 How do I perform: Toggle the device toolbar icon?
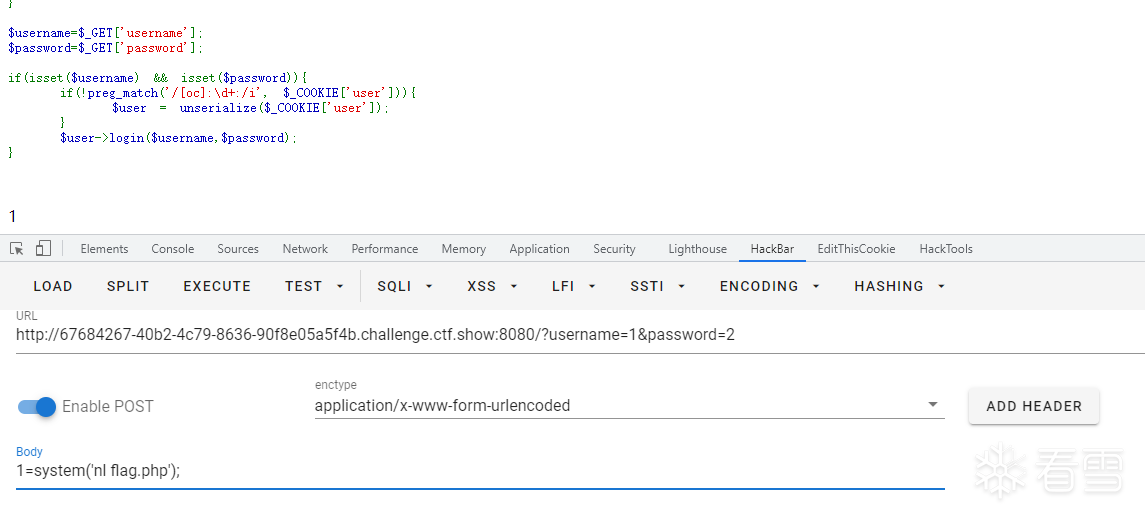pos(43,249)
